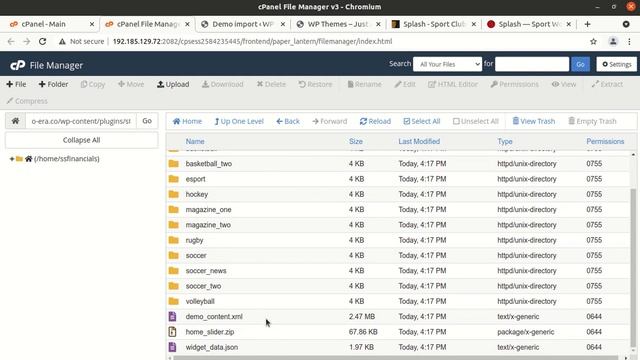
Task: Click the rugby folder icon
Action: click(x=173, y=240)
